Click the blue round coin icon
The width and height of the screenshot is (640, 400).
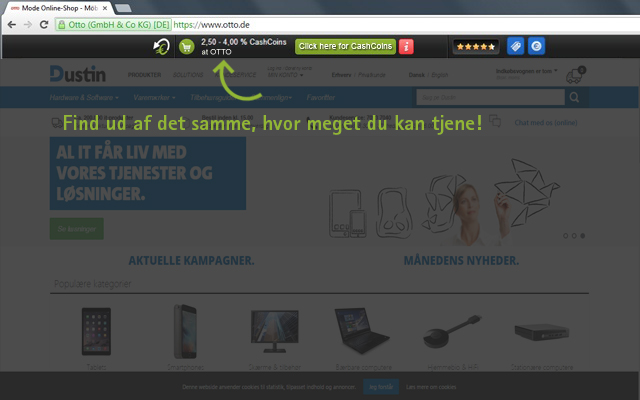point(536,46)
